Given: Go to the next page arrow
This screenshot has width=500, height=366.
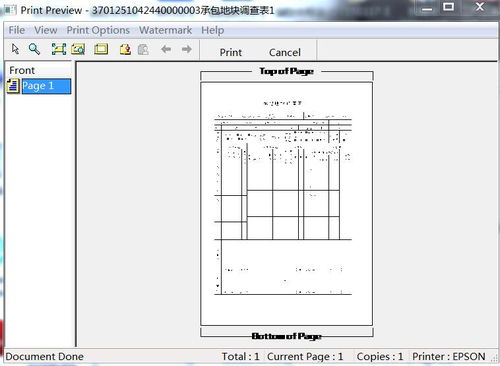Looking at the screenshot, I should tap(187, 49).
